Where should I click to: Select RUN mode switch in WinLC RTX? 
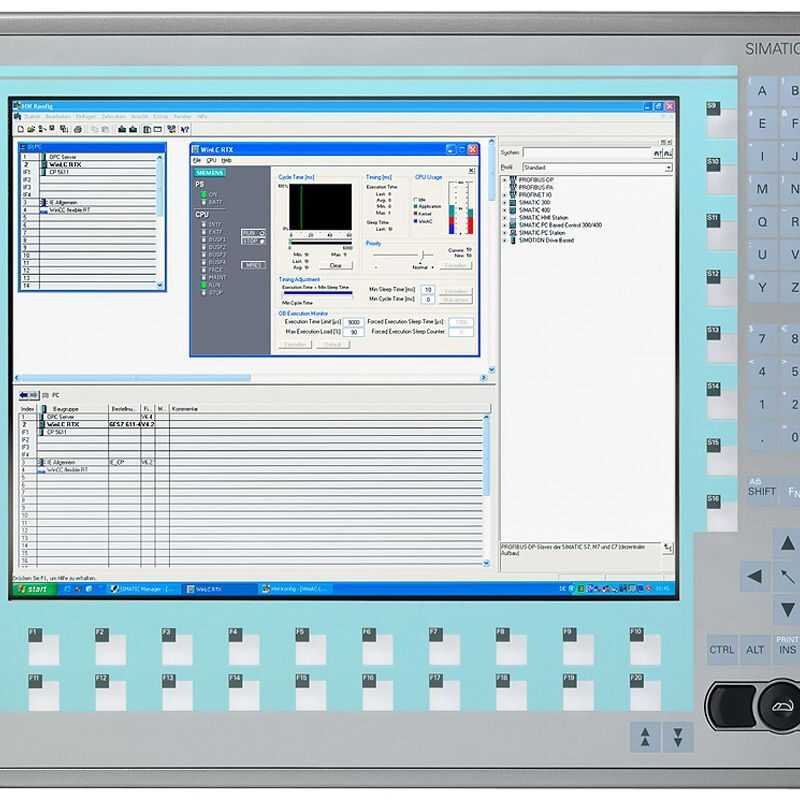[x=254, y=233]
